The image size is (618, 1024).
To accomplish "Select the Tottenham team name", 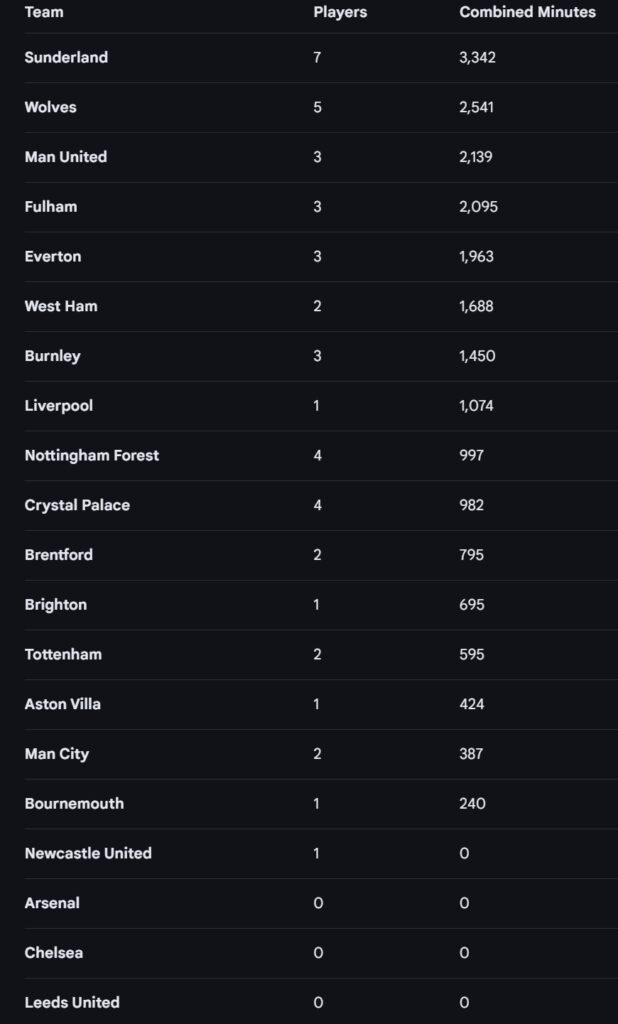I will (x=63, y=654).
